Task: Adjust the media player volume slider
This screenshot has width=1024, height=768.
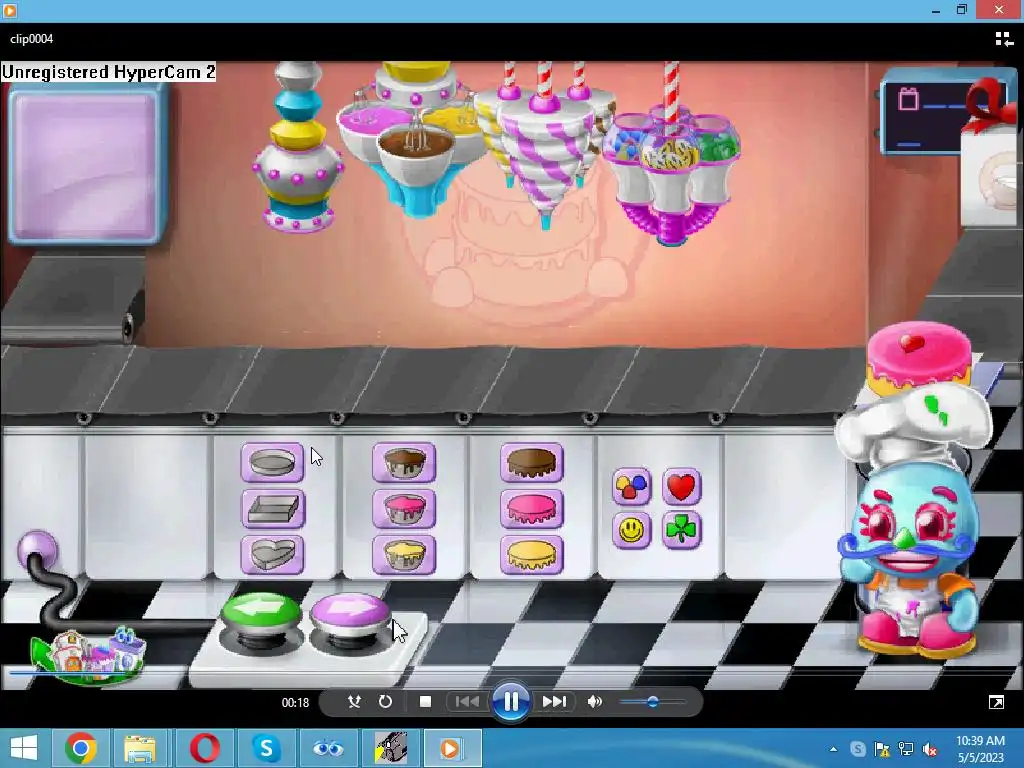Action: tap(652, 702)
